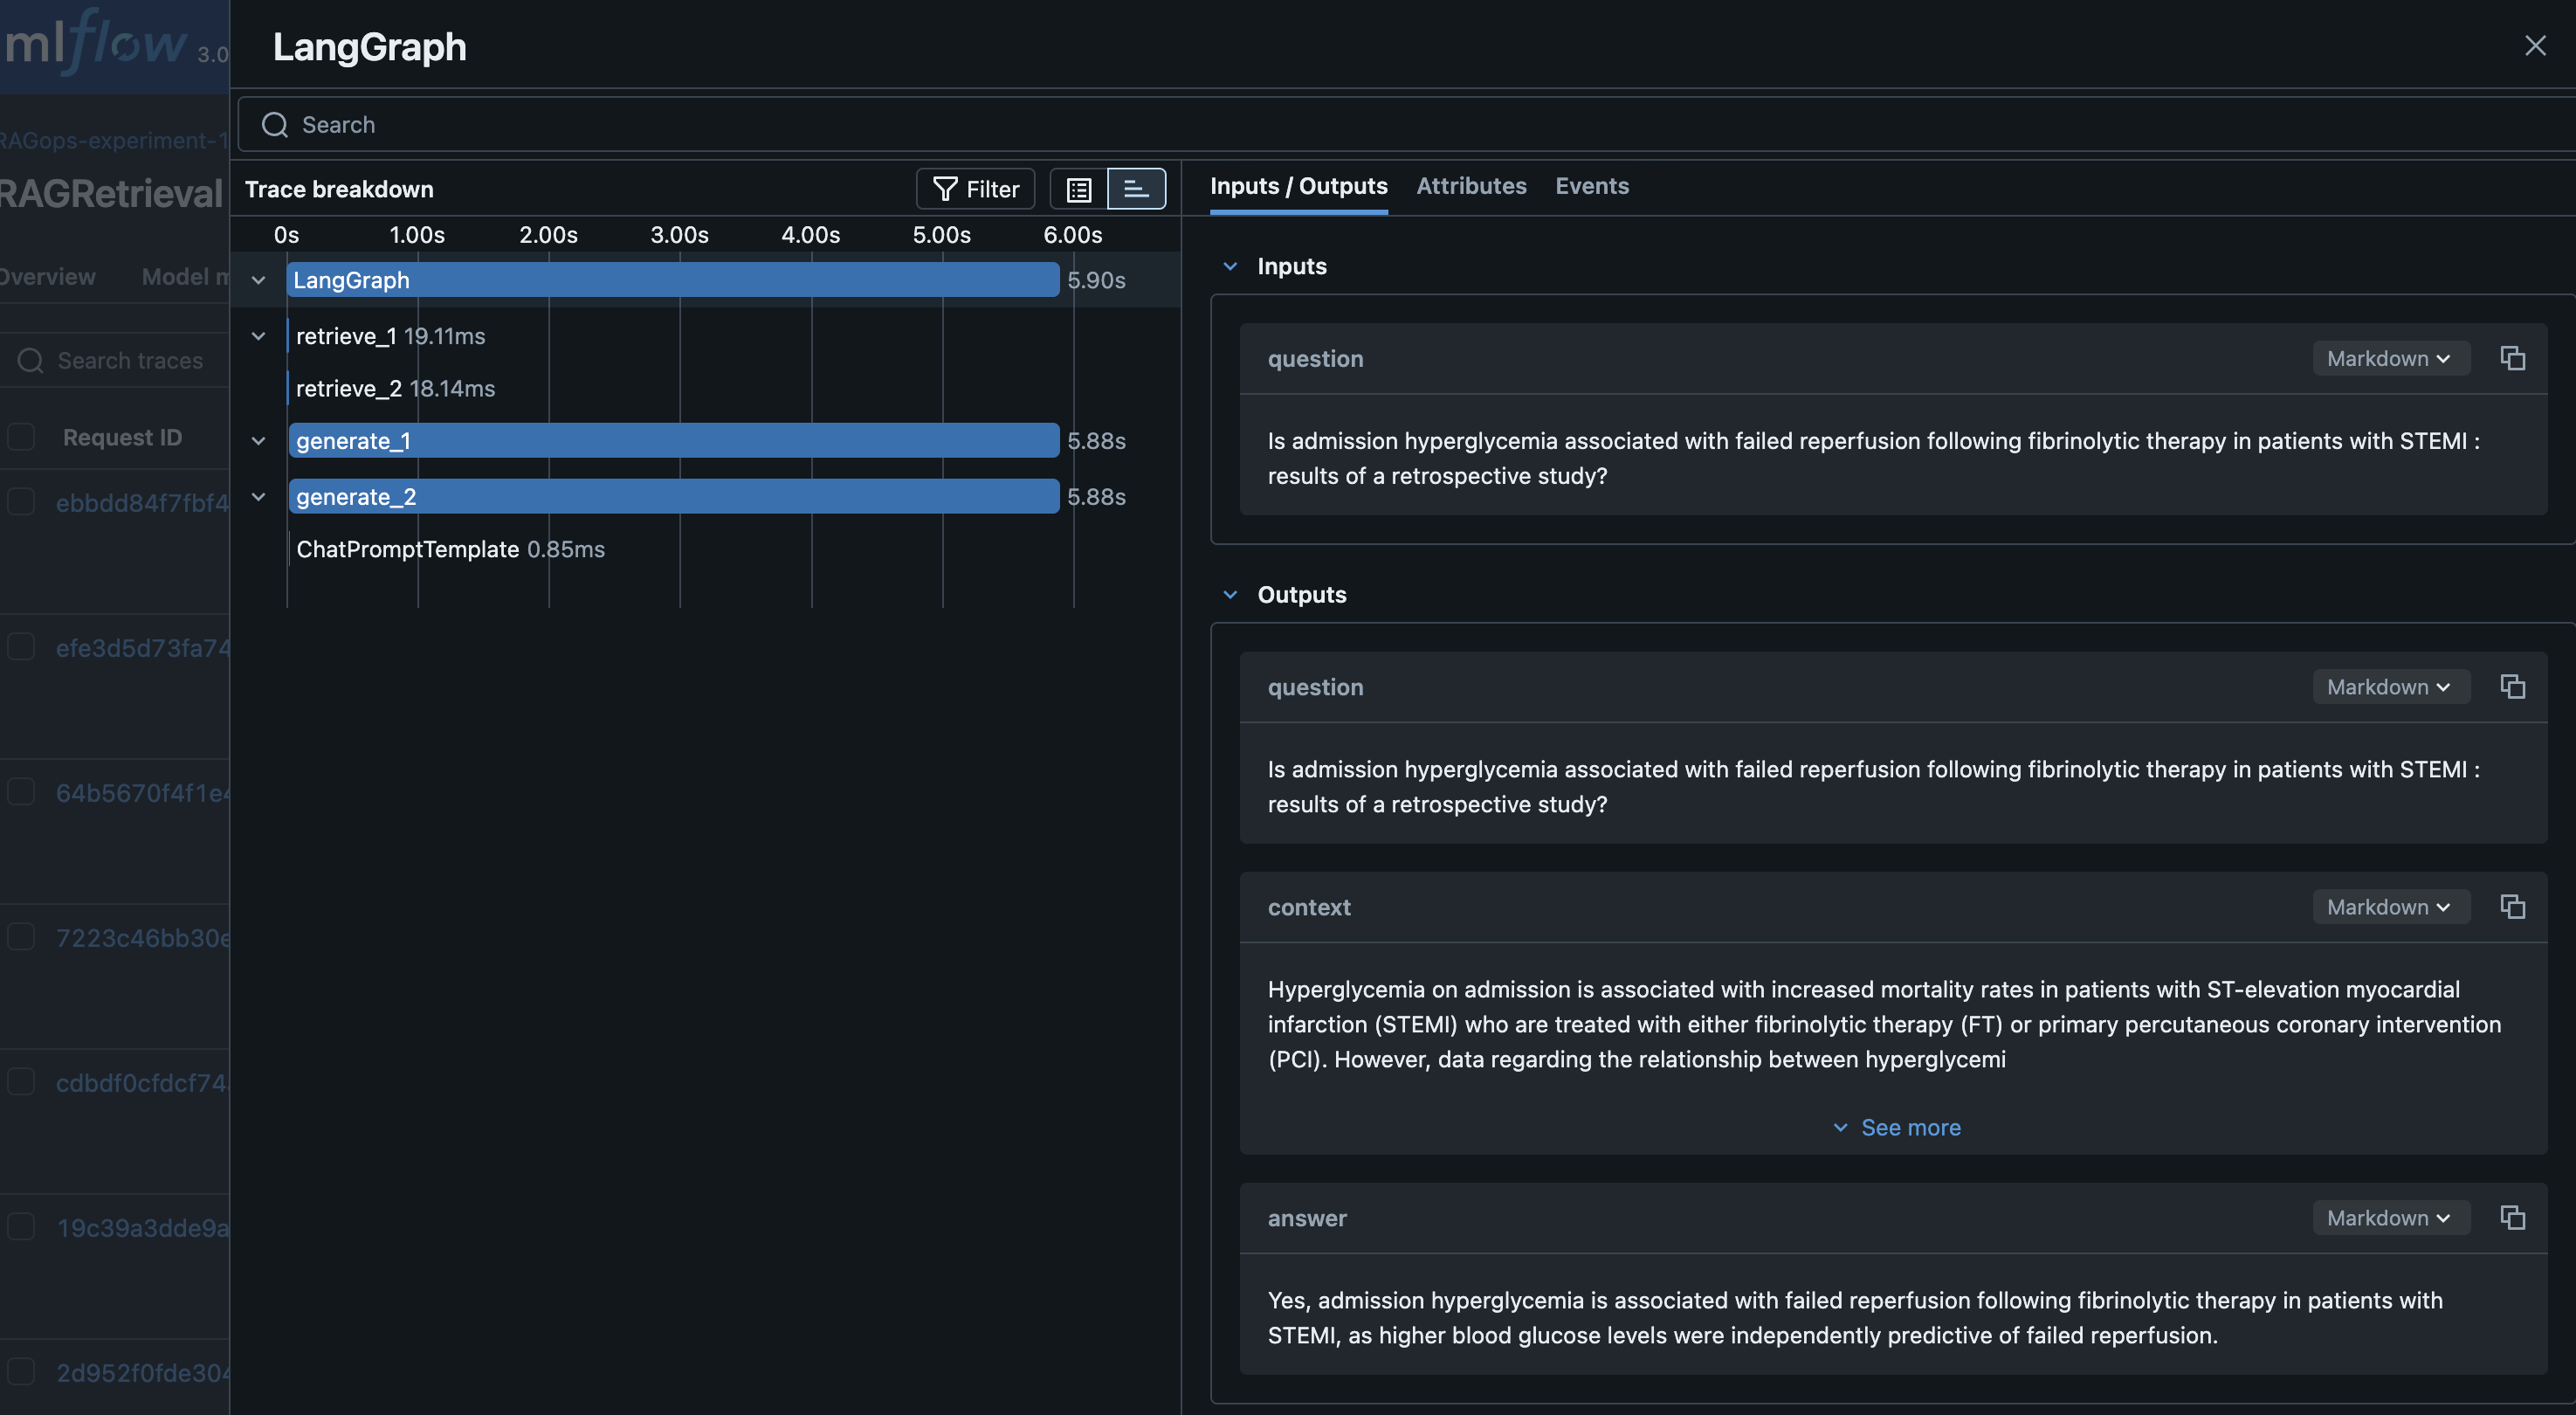This screenshot has height=1415, width=2576.
Task: Close the LangGraph trace panel
Action: [x=2534, y=46]
